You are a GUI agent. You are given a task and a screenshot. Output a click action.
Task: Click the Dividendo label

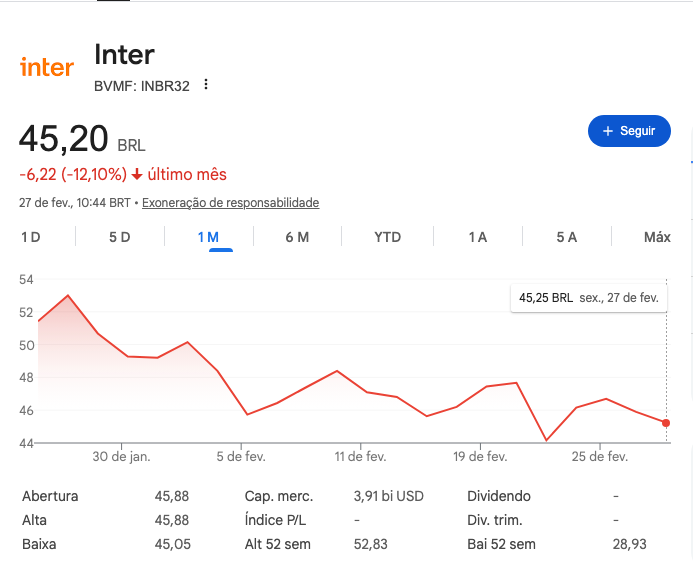[x=499, y=496]
